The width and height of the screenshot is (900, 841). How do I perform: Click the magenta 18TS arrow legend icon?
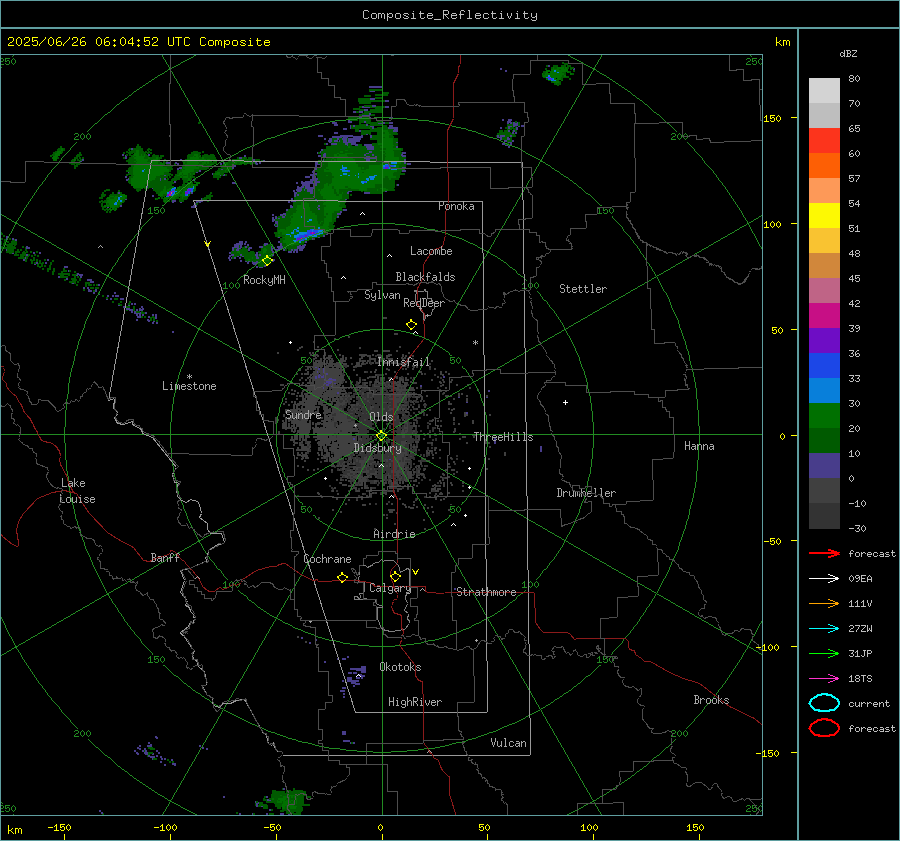point(824,679)
